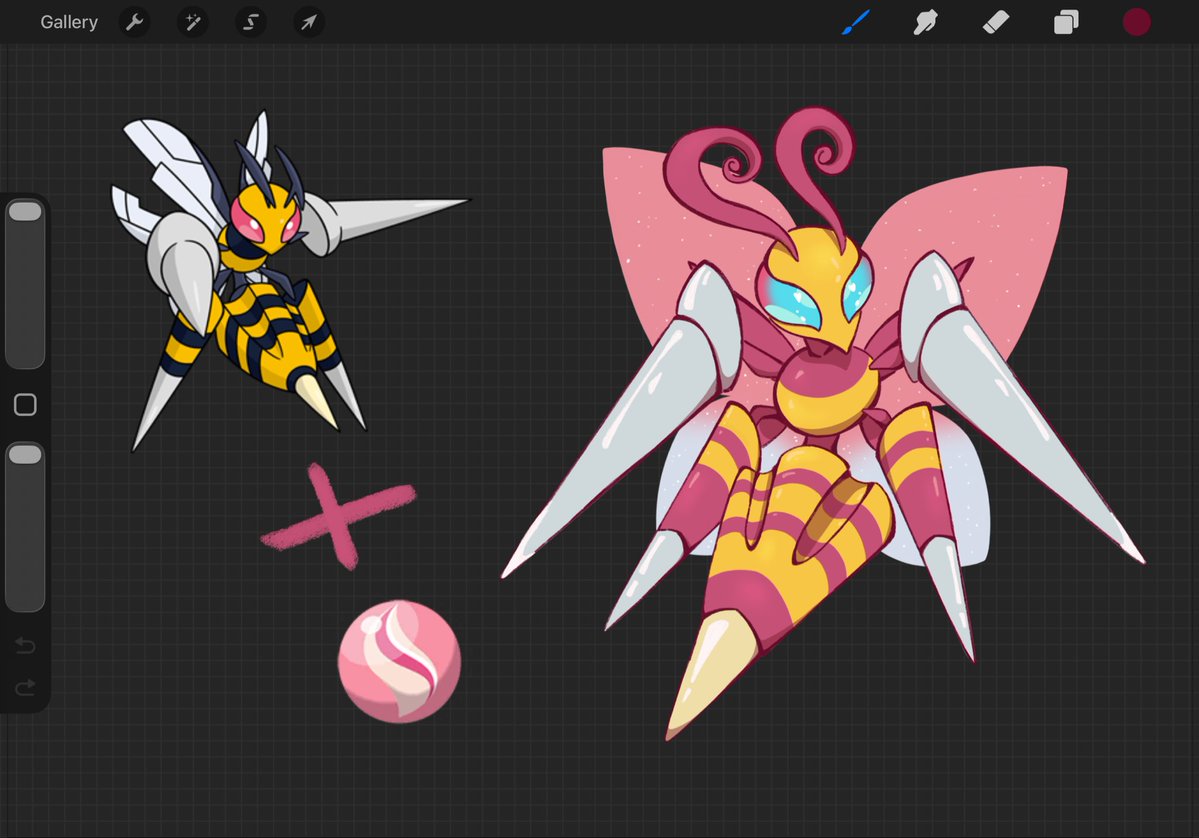Open the active color picker swatch
Viewport: 1199px width, 838px height.
(x=1136, y=22)
